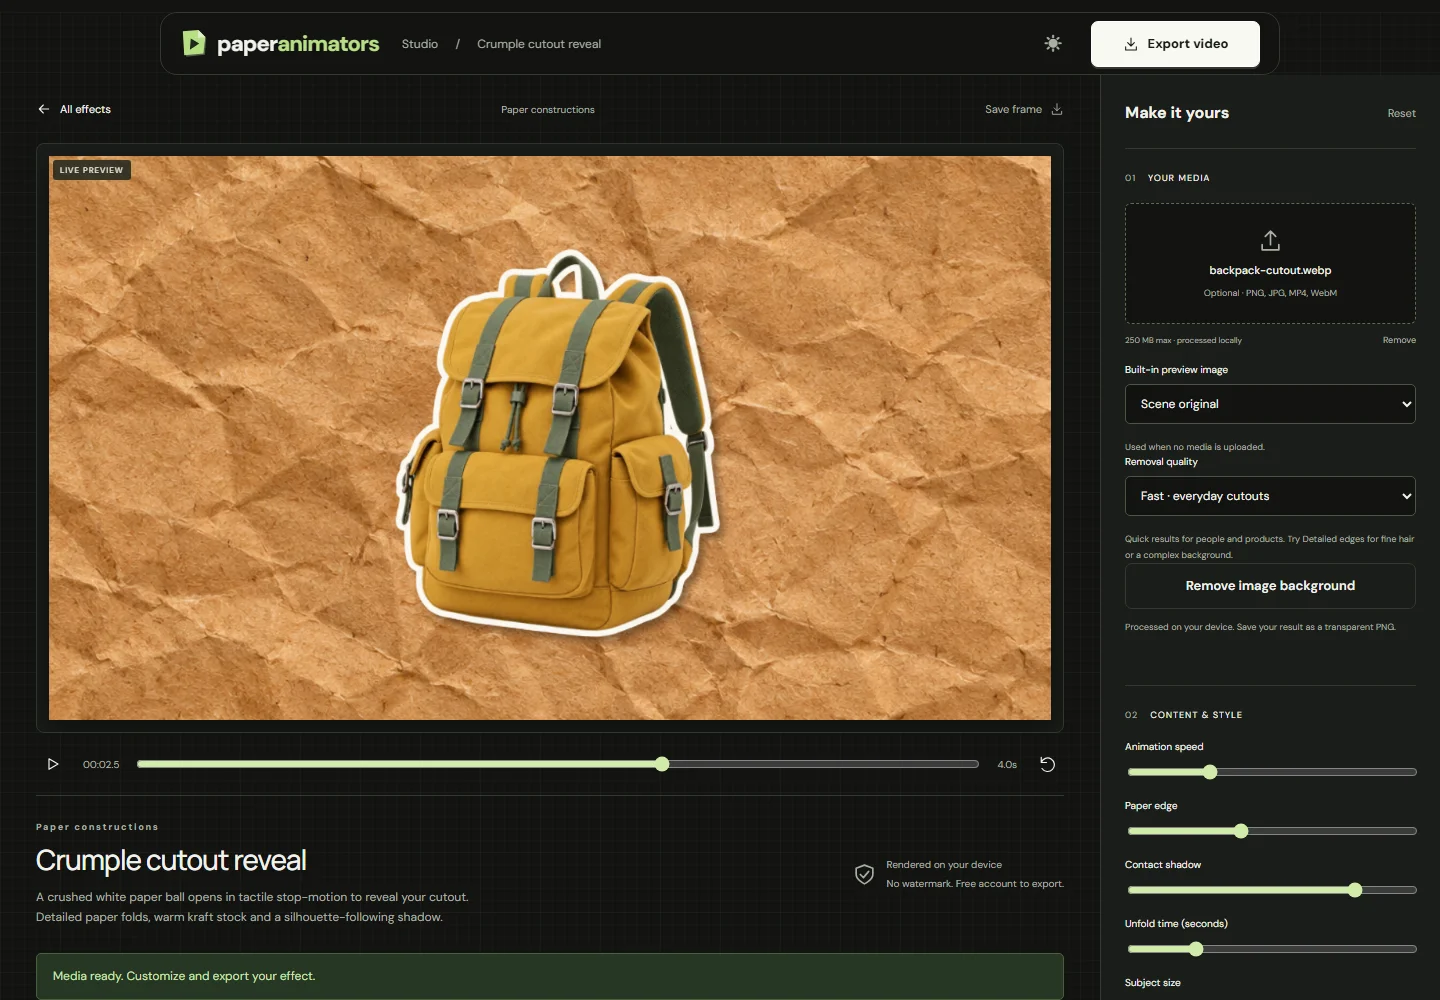
Task: Open the Removal quality dropdown
Action: coord(1270,496)
